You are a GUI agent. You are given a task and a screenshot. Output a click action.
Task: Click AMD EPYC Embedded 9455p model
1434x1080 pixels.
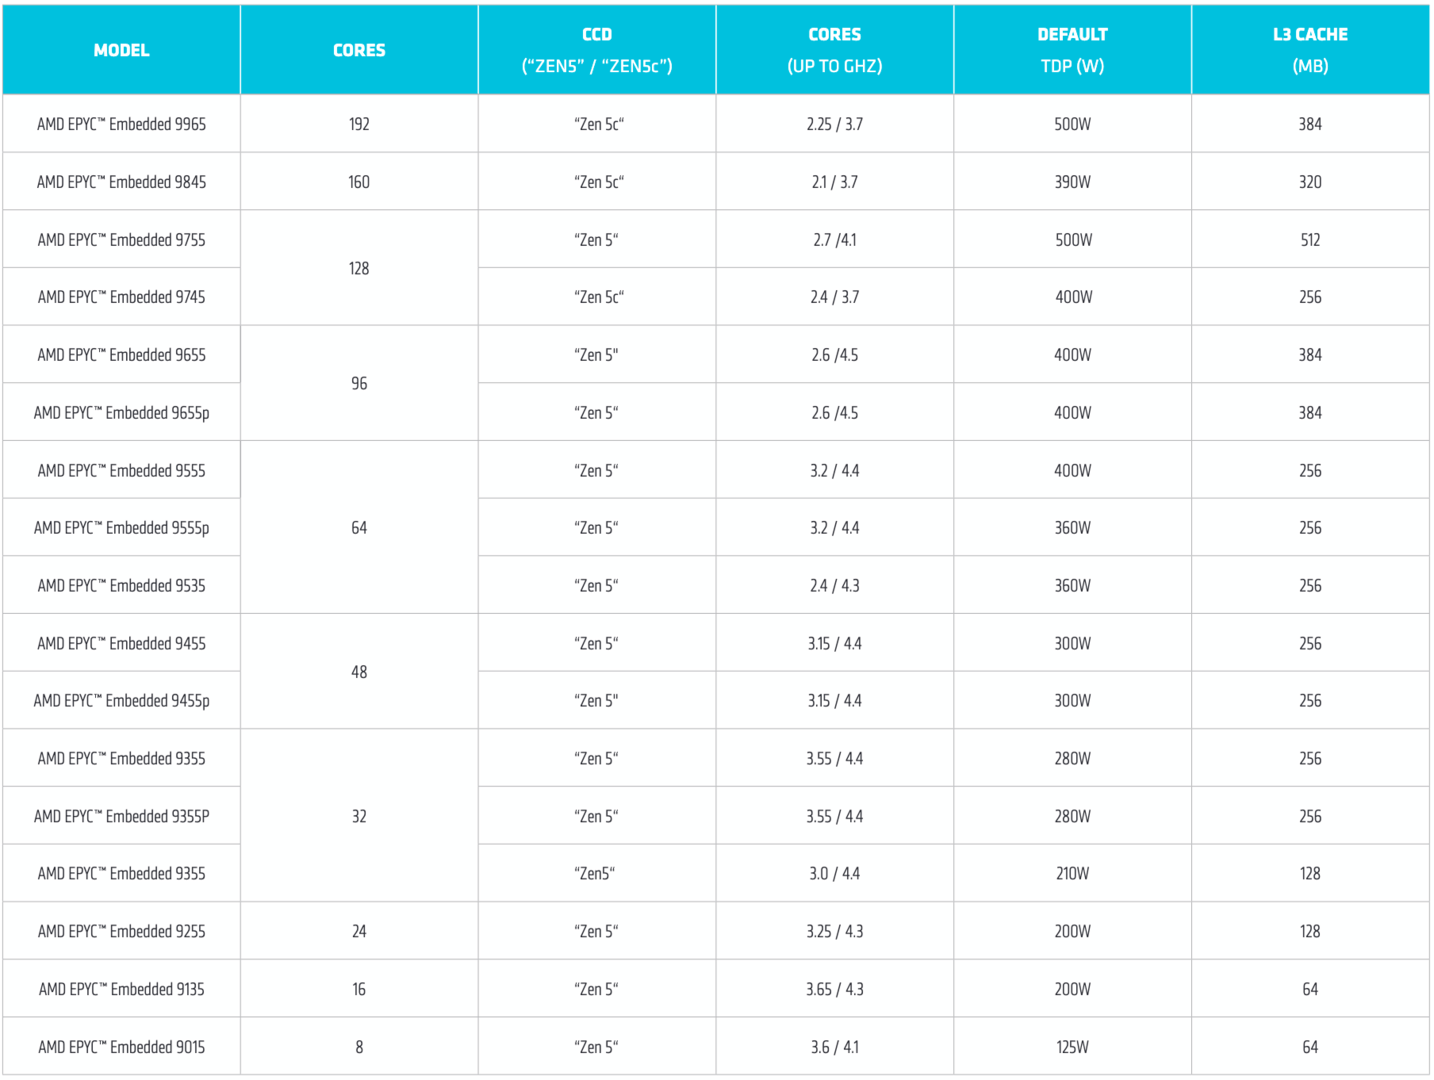click(121, 701)
